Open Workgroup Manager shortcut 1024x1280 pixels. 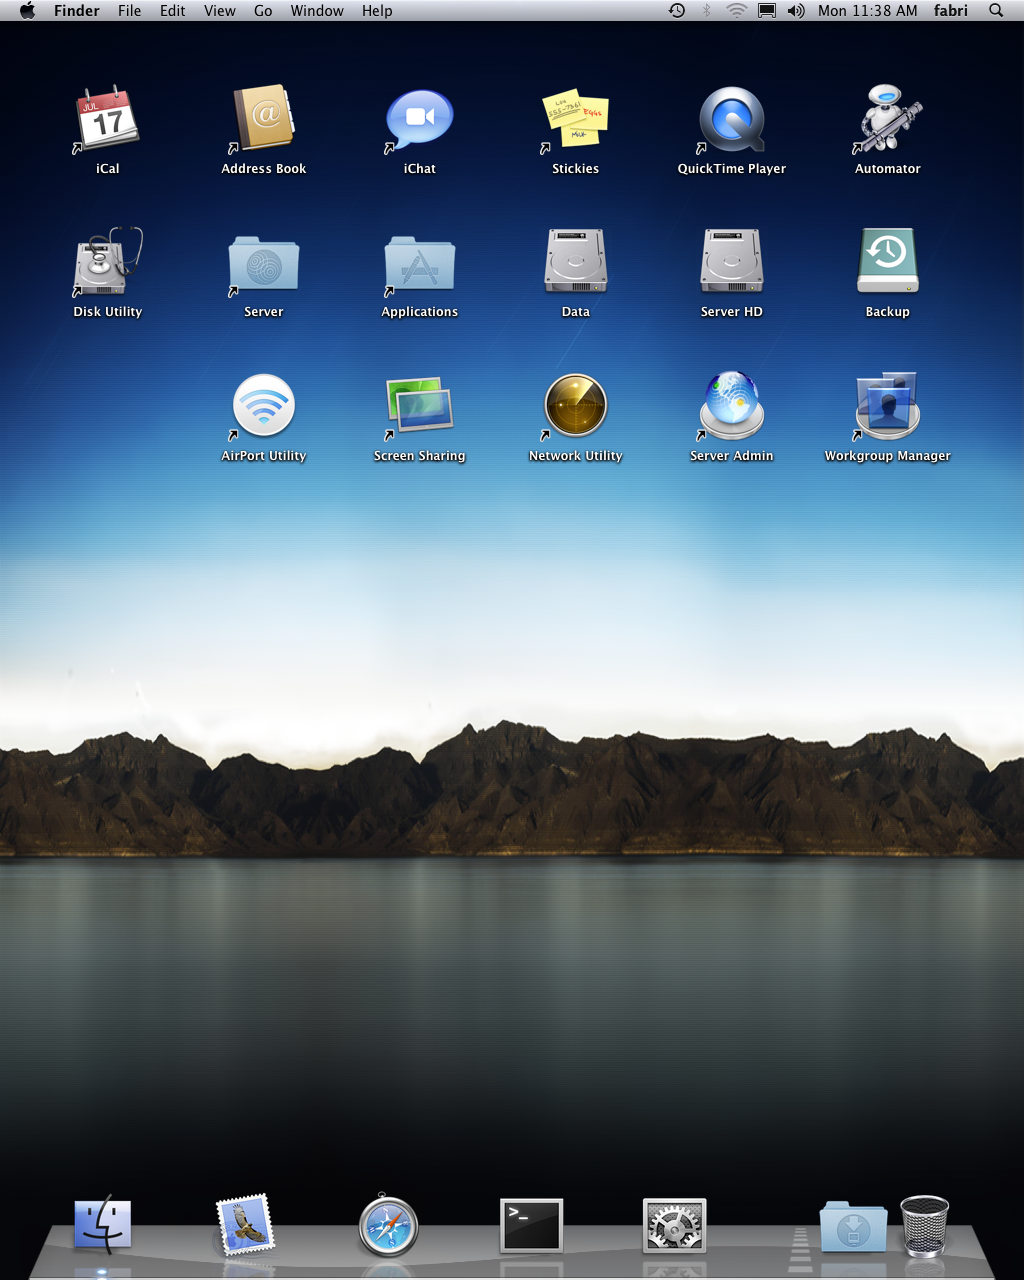click(x=888, y=406)
